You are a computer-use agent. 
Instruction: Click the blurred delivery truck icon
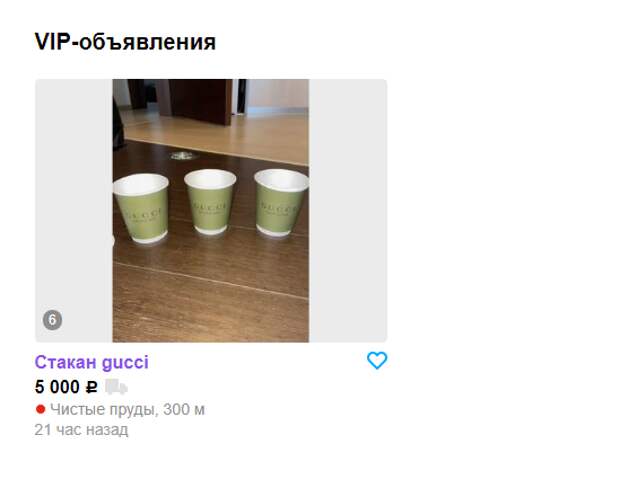(x=116, y=387)
